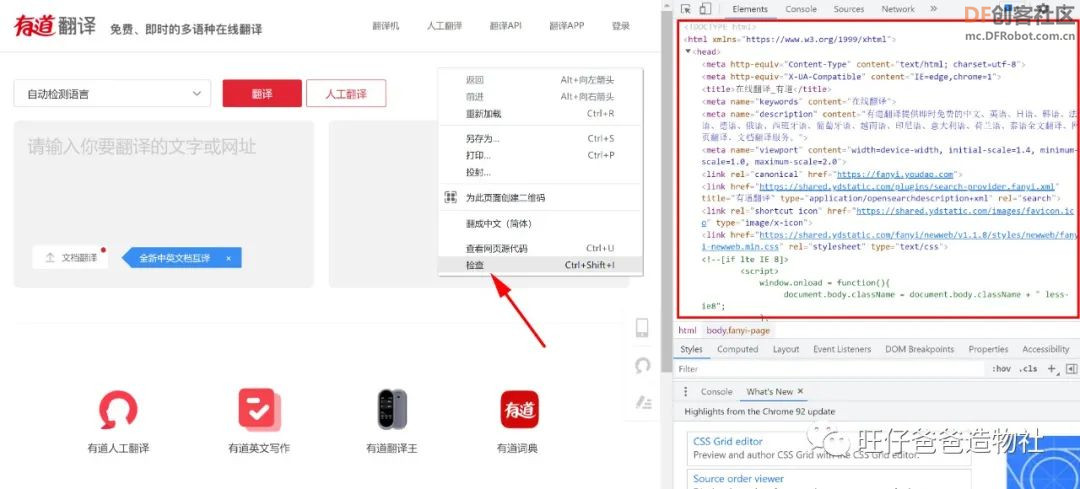Open the Source order viewer link
Viewport: 1080px width, 489px height.
point(738,479)
